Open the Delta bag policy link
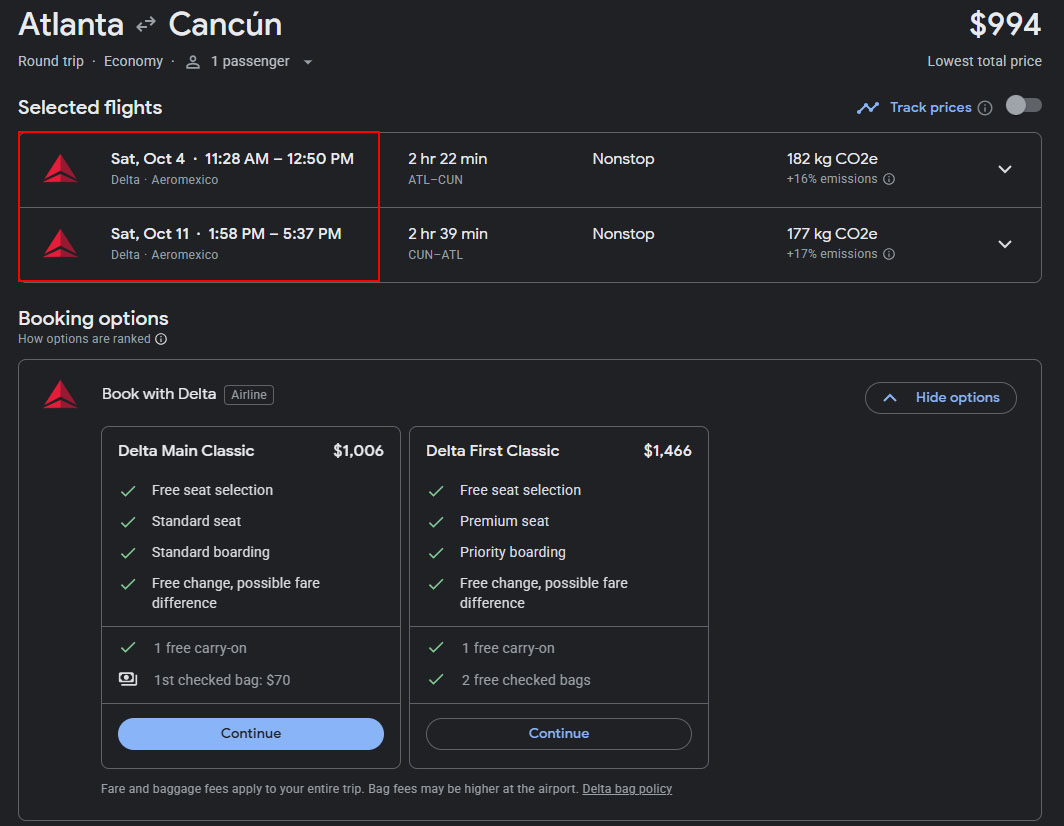This screenshot has height=826, width=1064. click(x=627, y=789)
